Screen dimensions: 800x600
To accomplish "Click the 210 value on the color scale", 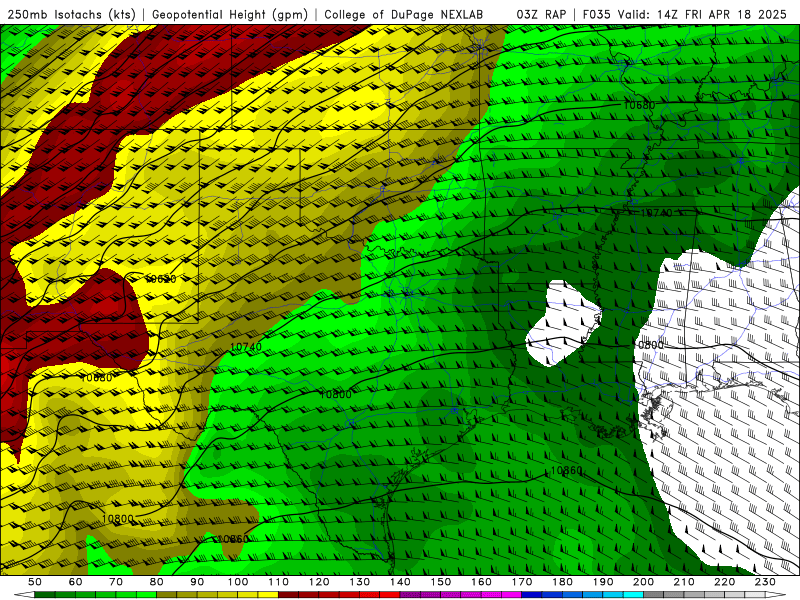I will 685,582.
